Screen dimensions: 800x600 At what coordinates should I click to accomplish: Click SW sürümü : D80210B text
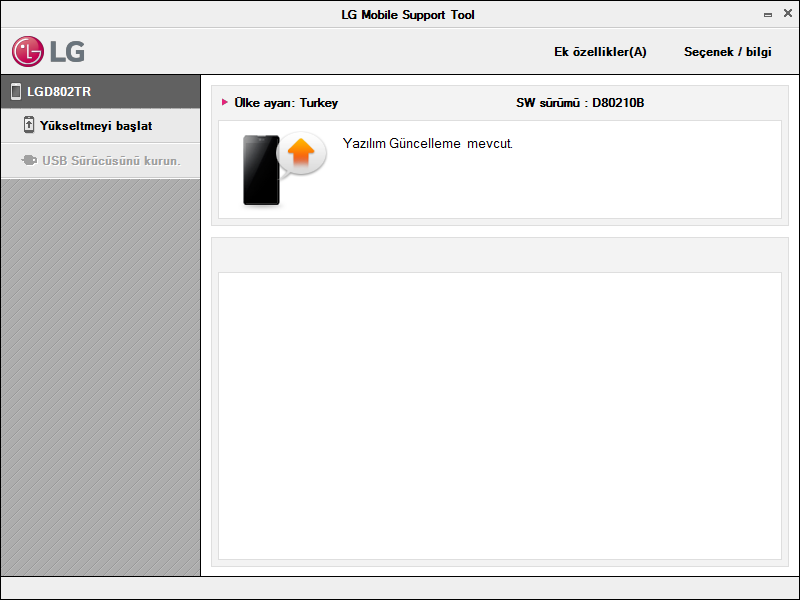click(580, 103)
